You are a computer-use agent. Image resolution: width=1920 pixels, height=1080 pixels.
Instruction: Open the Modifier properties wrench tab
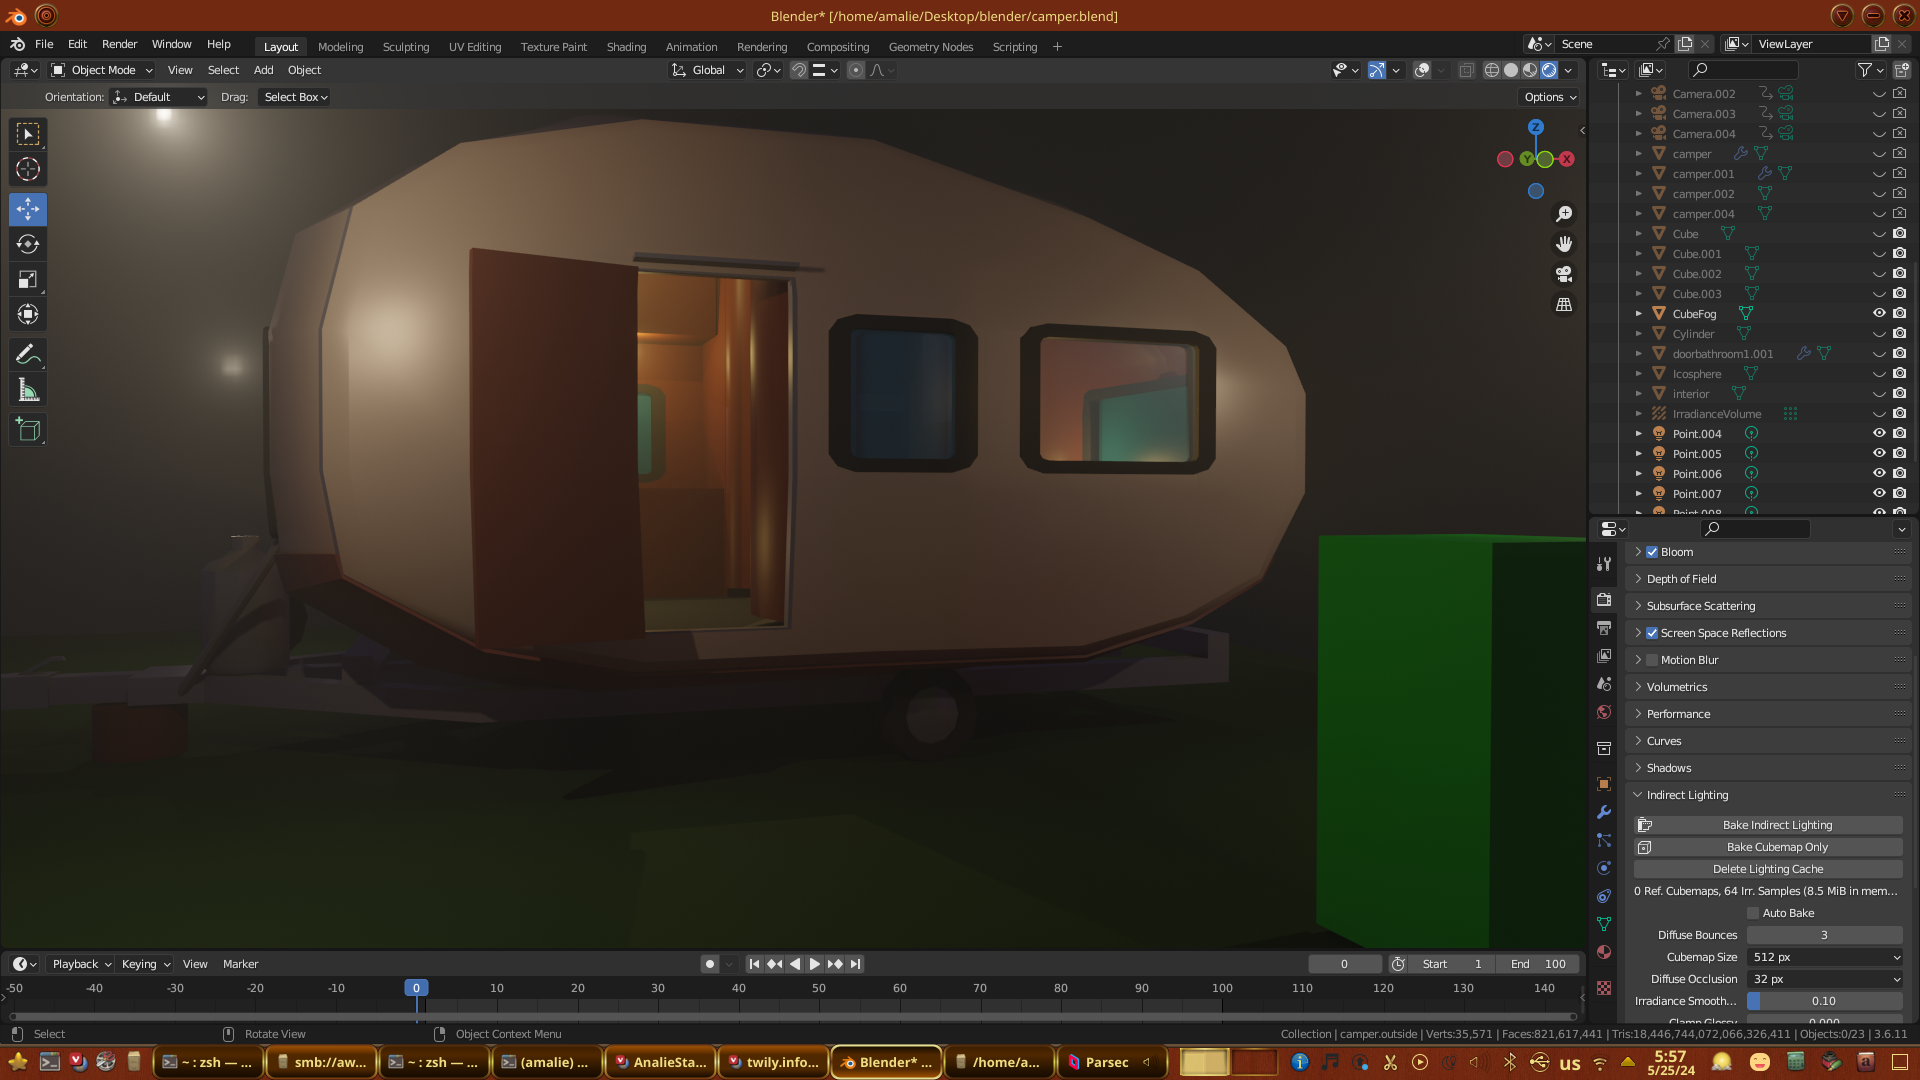[x=1604, y=812]
